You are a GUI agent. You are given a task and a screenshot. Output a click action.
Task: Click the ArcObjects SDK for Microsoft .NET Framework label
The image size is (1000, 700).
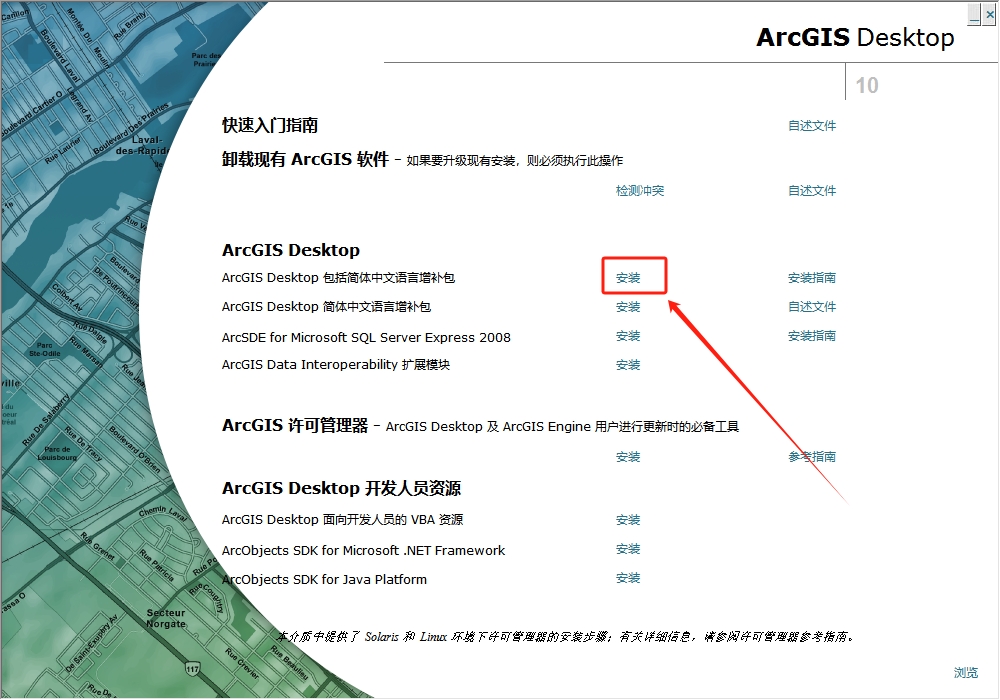[x=364, y=550]
